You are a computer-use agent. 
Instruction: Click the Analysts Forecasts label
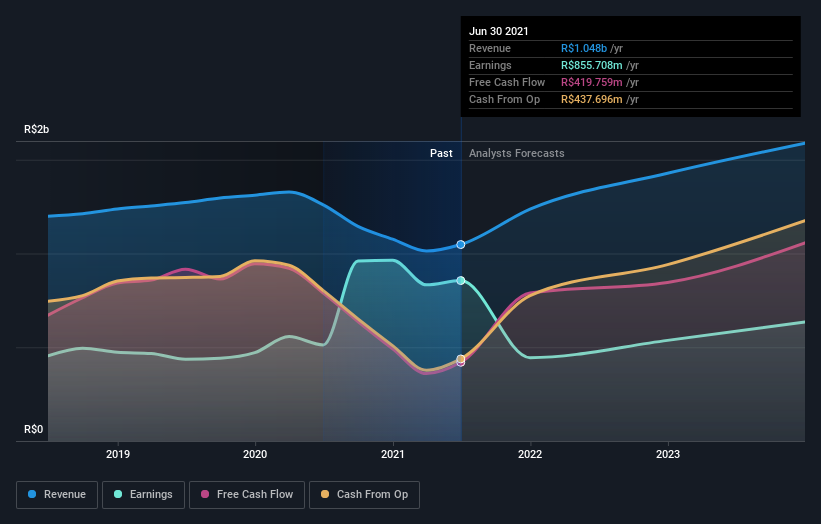point(517,153)
